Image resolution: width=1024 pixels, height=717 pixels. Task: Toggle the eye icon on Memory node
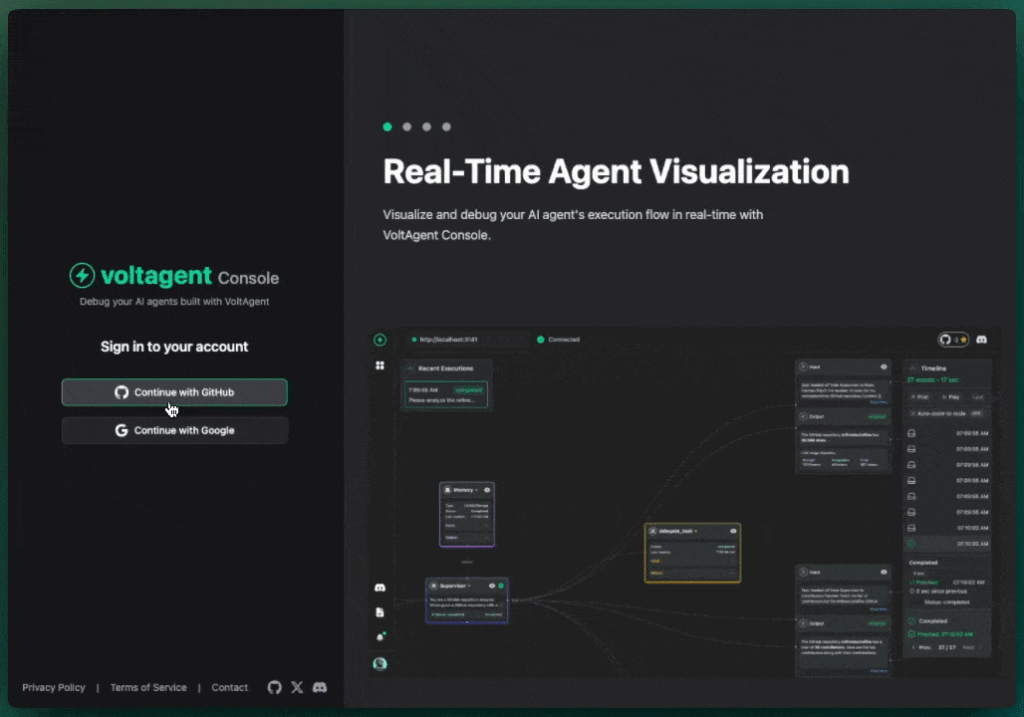tap(487, 490)
